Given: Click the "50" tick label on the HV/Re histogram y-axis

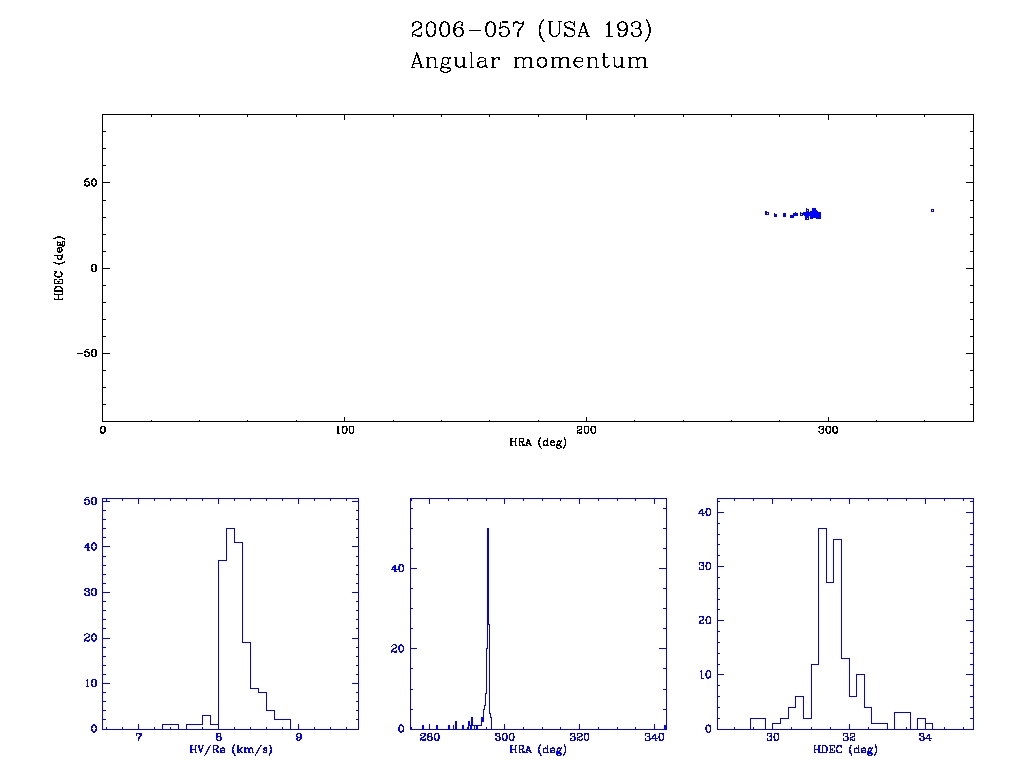Looking at the screenshot, I should (x=91, y=502).
